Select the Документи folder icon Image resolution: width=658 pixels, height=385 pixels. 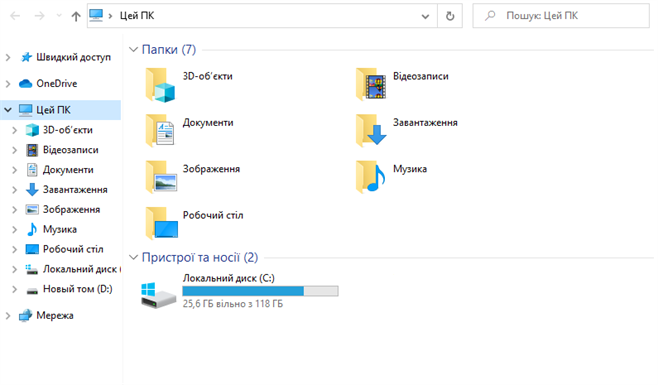160,131
